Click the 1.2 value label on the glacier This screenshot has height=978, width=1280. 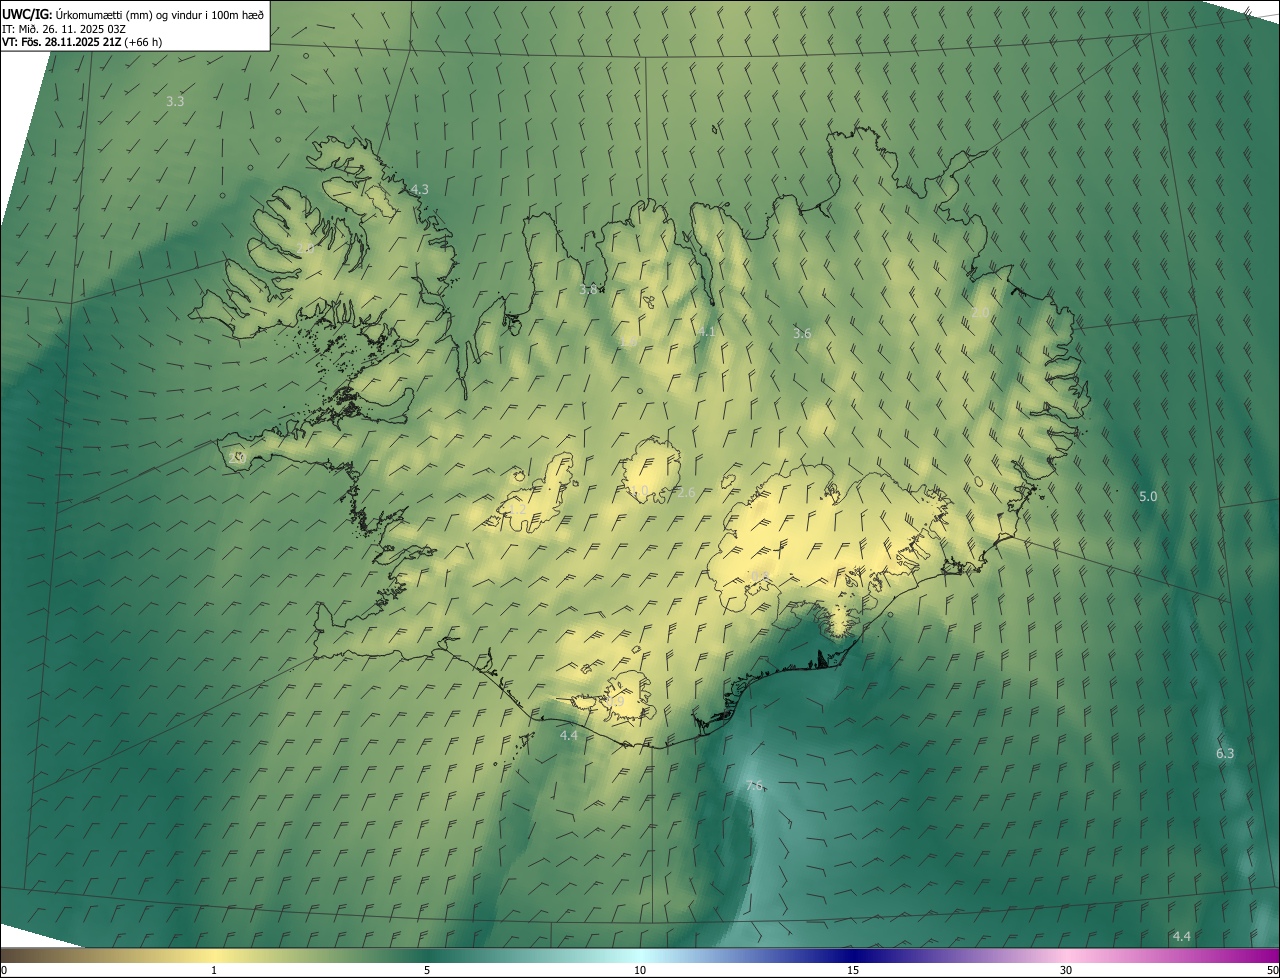(517, 509)
